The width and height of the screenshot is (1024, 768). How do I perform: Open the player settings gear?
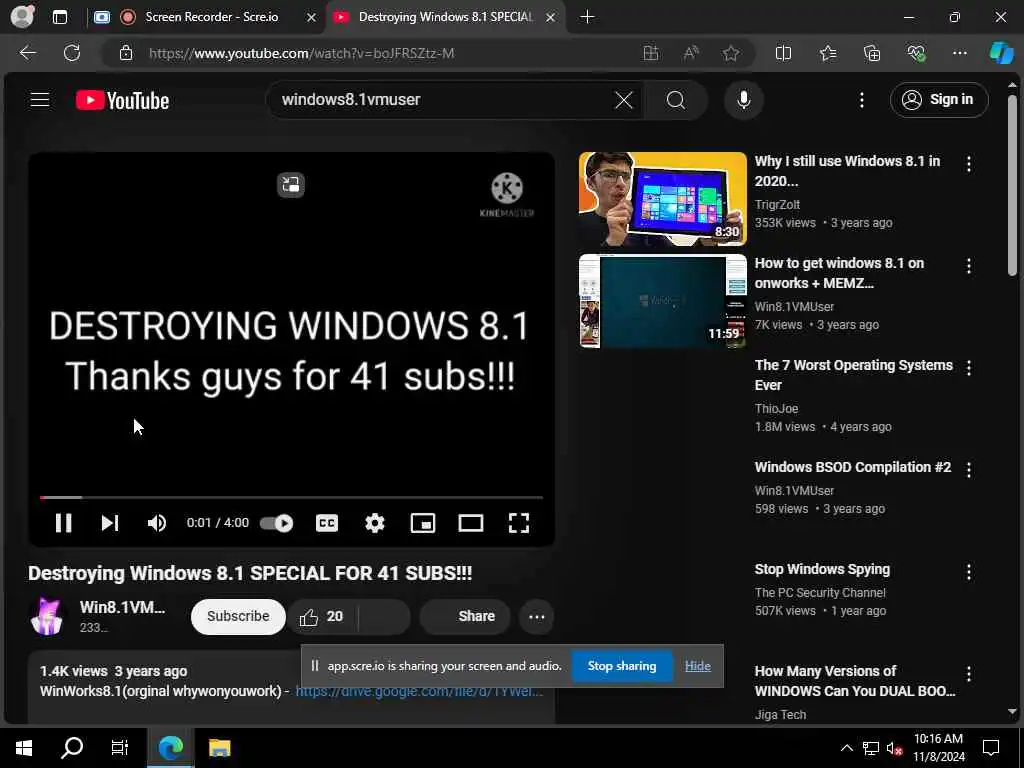tap(374, 522)
